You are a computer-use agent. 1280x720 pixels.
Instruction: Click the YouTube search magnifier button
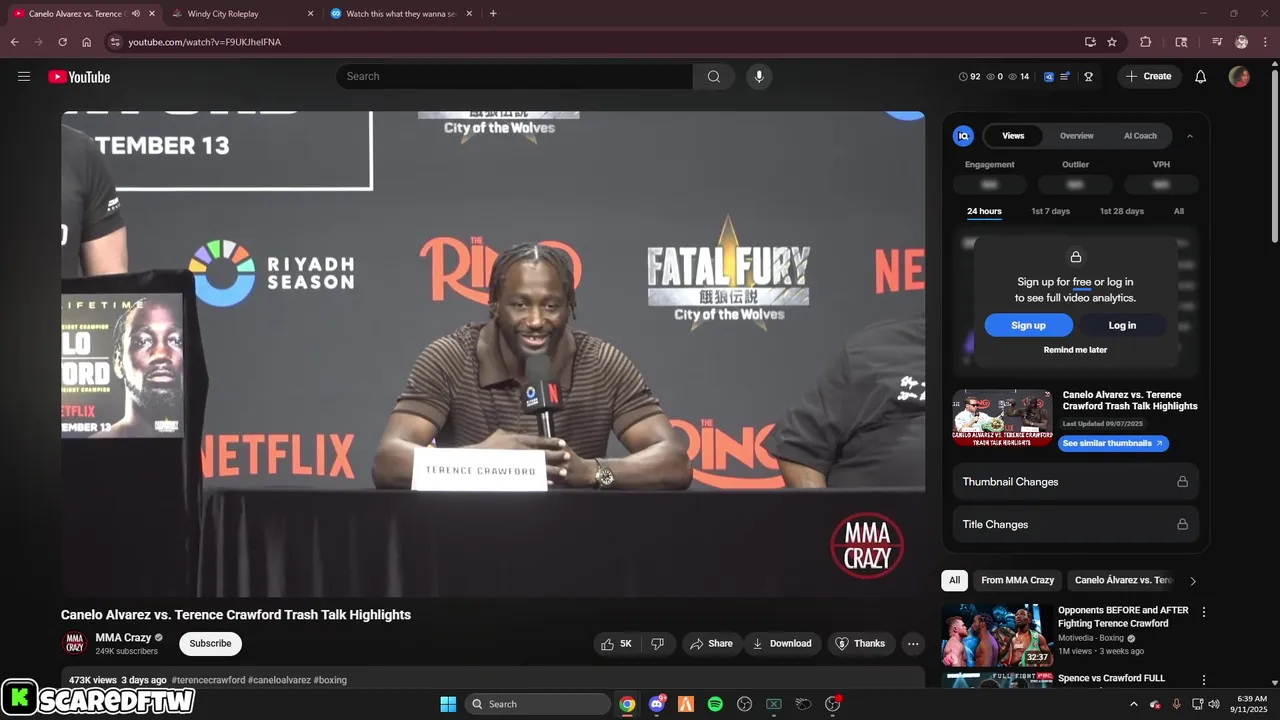713,76
